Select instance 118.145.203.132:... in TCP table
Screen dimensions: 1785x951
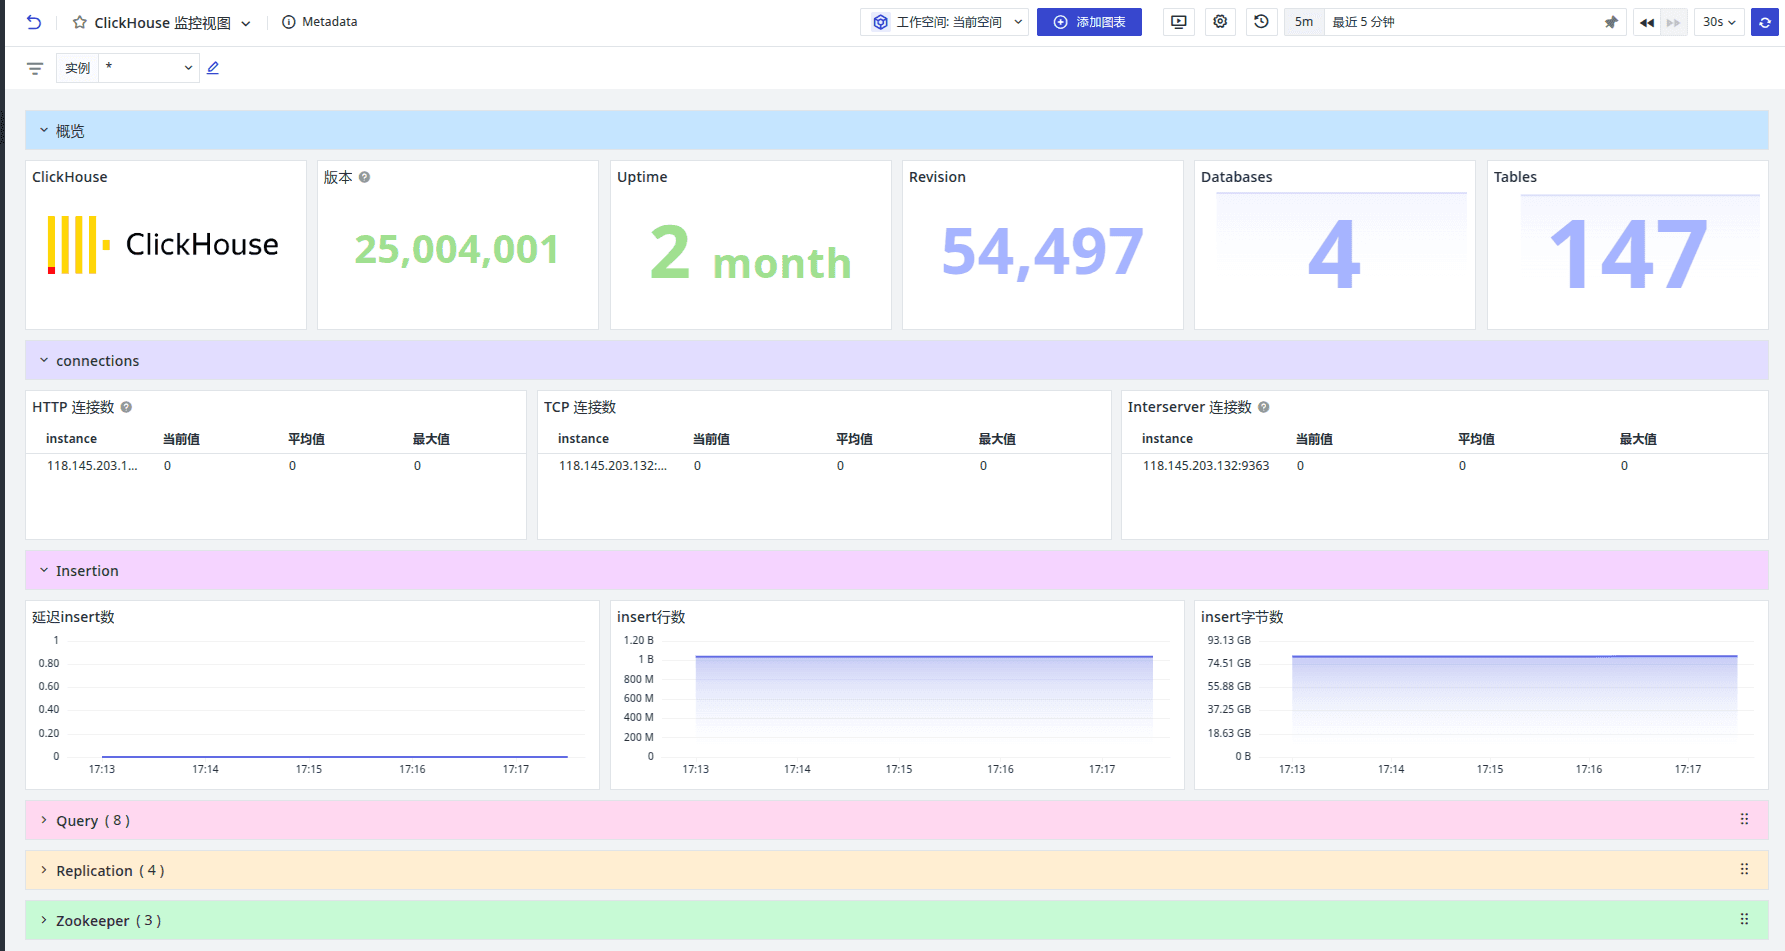pyautogui.click(x=613, y=466)
